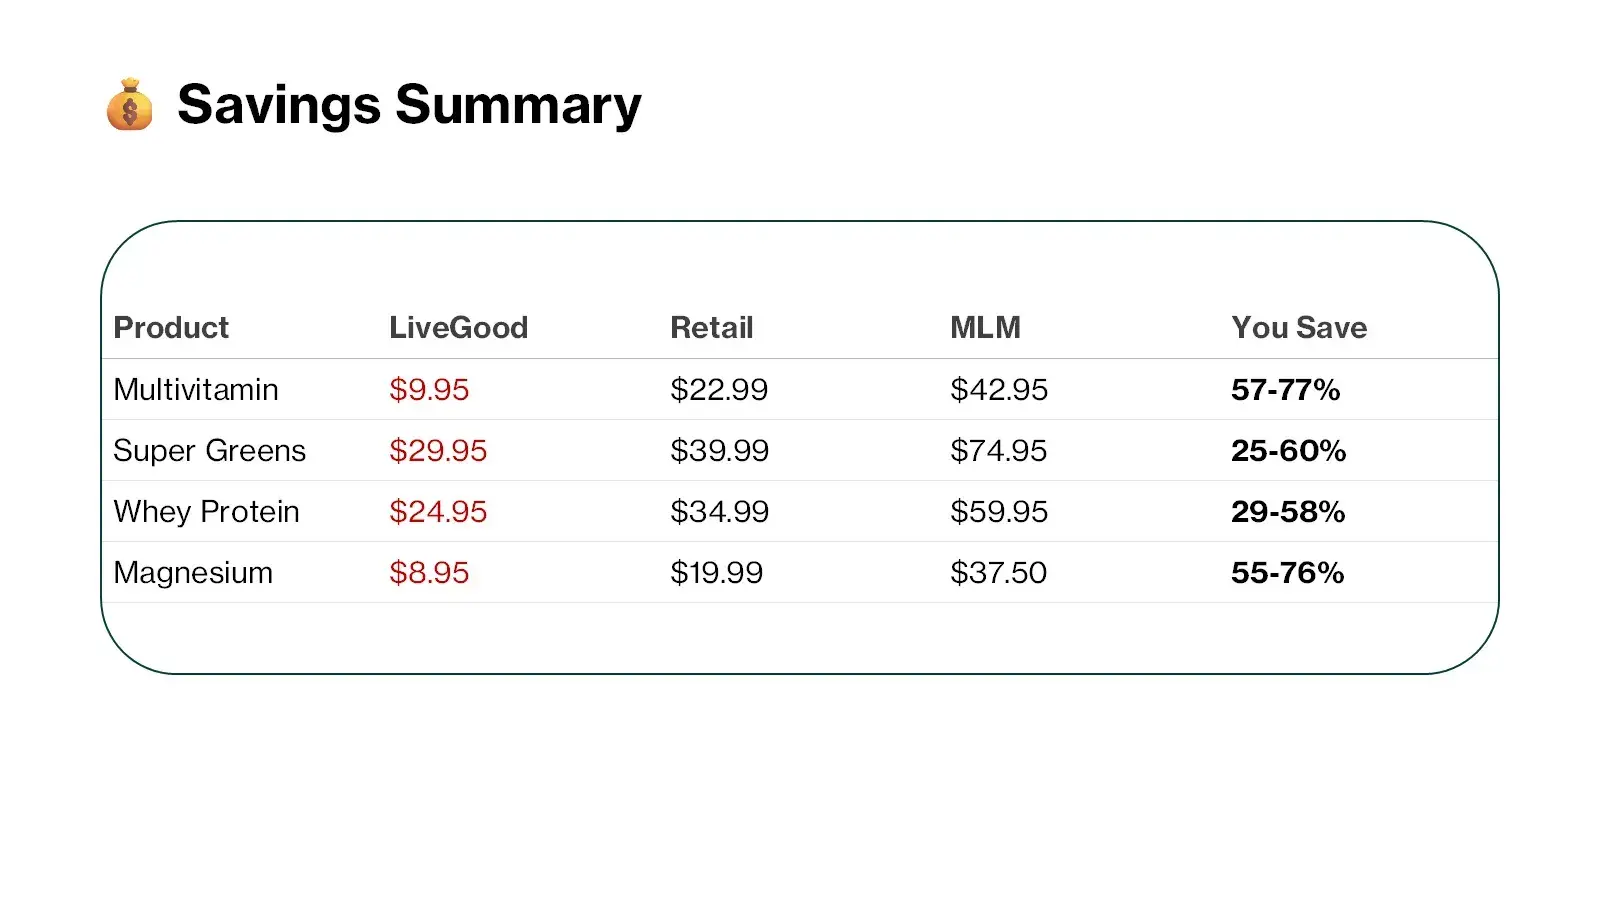
Task: Click the Whey Protein product name
Action: click(x=206, y=512)
